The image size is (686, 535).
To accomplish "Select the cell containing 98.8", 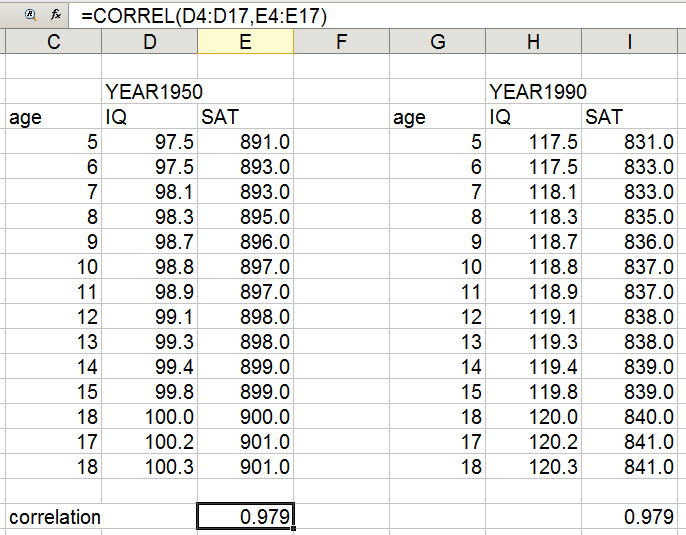I will coord(150,266).
